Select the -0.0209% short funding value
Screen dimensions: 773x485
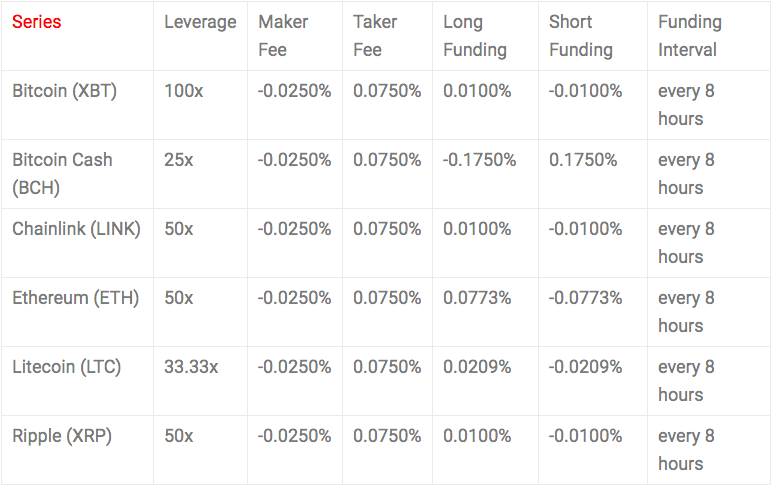pos(585,367)
